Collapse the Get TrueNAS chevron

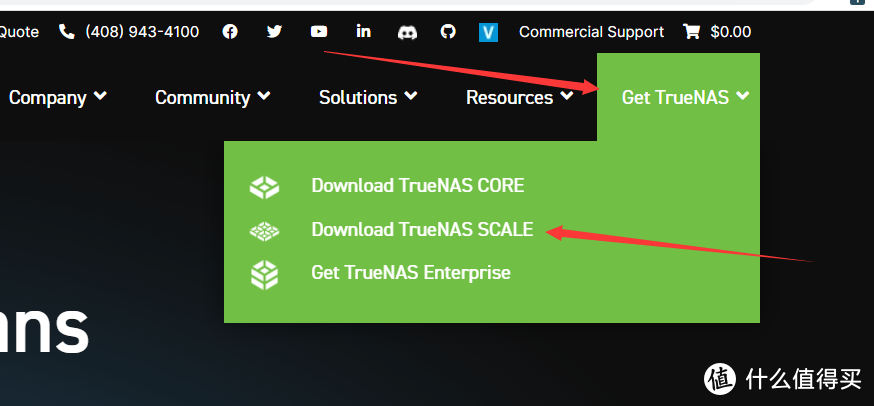click(742, 96)
